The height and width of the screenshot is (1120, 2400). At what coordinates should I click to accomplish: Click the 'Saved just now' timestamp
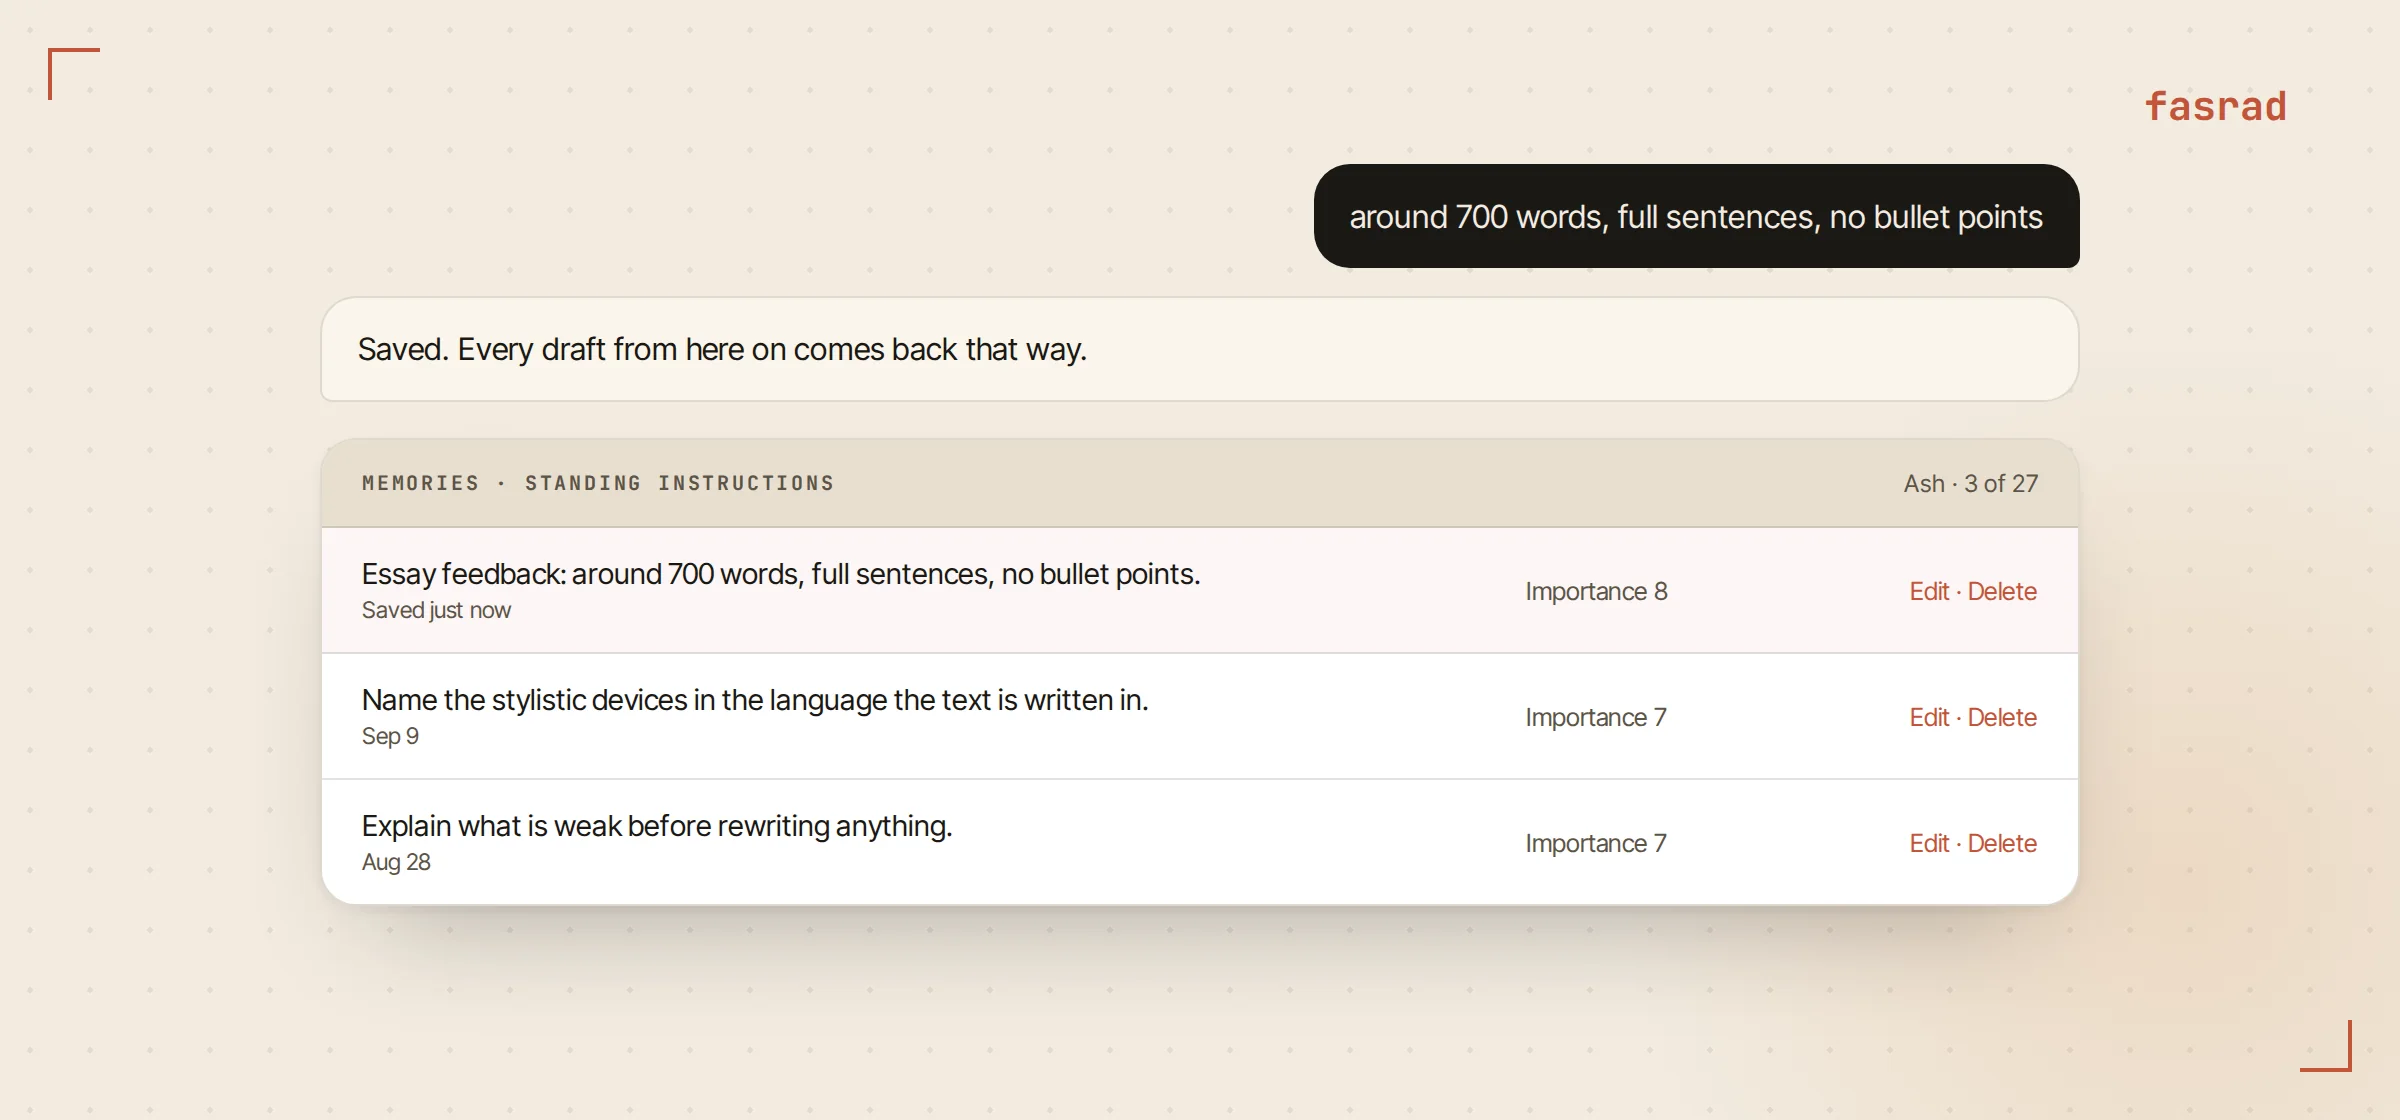tap(436, 610)
